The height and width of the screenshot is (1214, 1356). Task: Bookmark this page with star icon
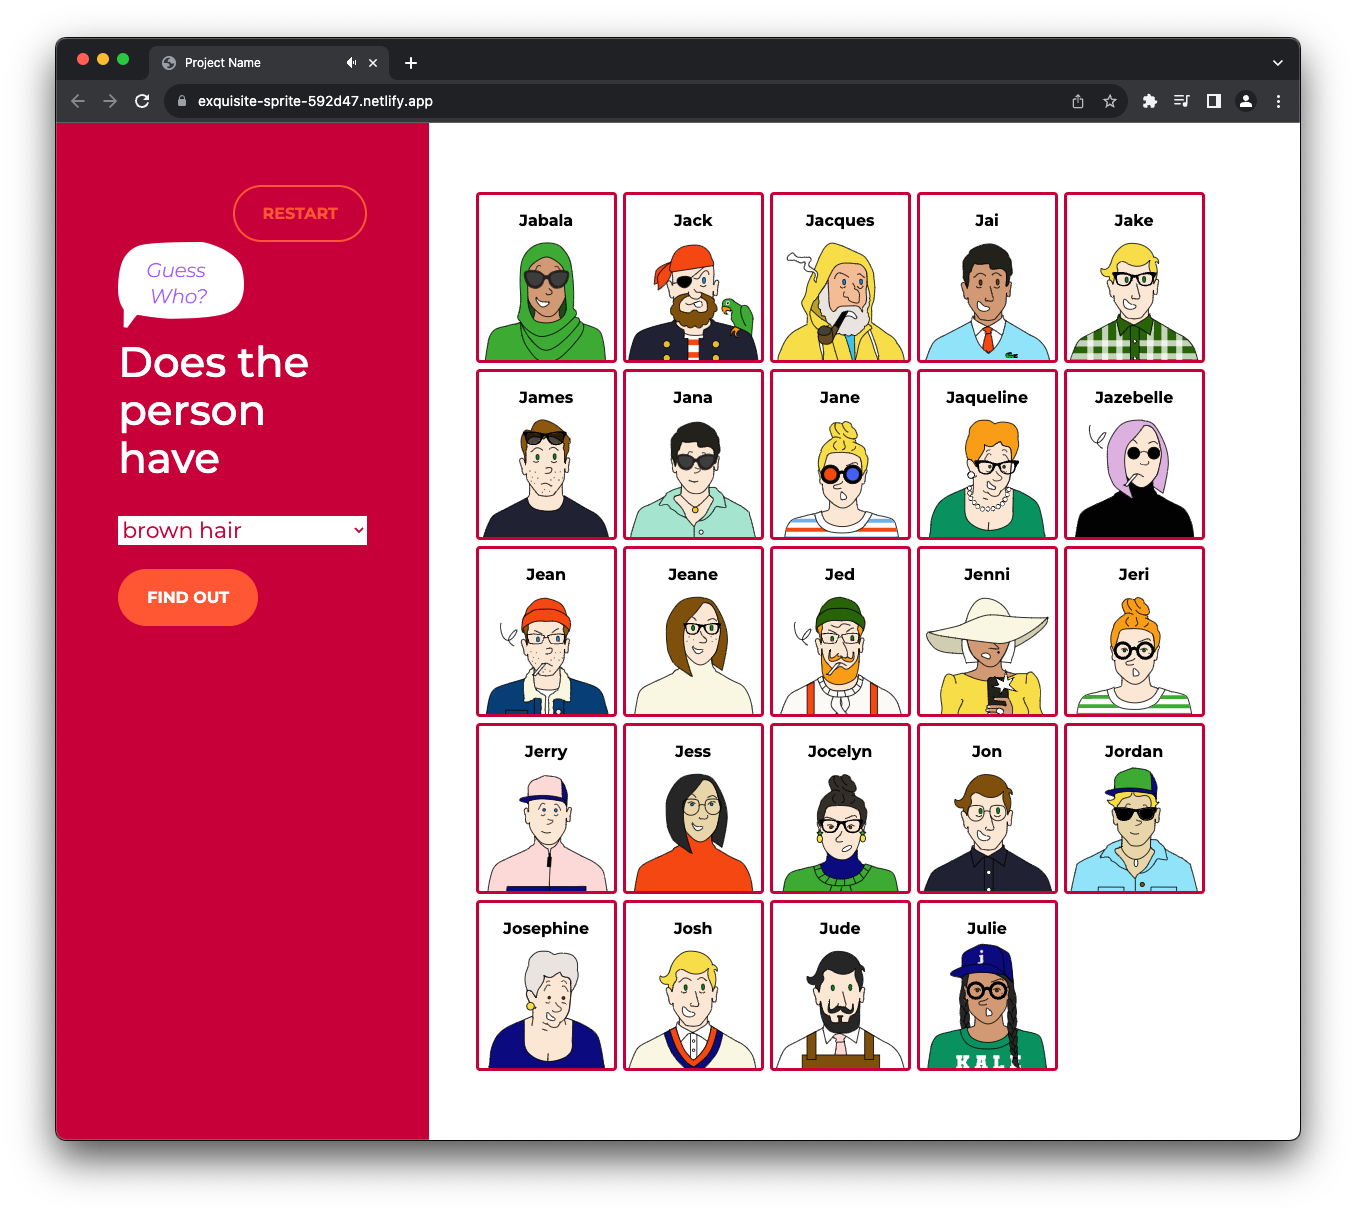pos(1109,101)
